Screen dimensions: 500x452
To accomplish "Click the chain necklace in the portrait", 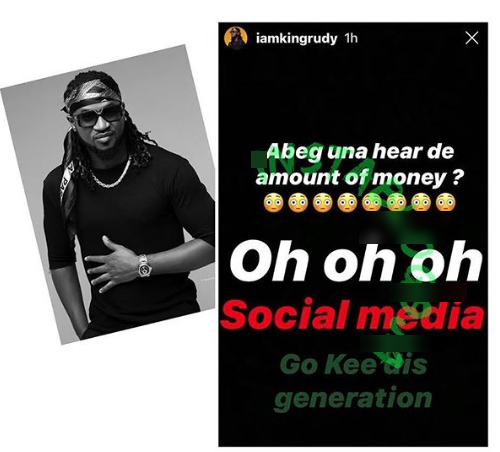I will tap(110, 174).
